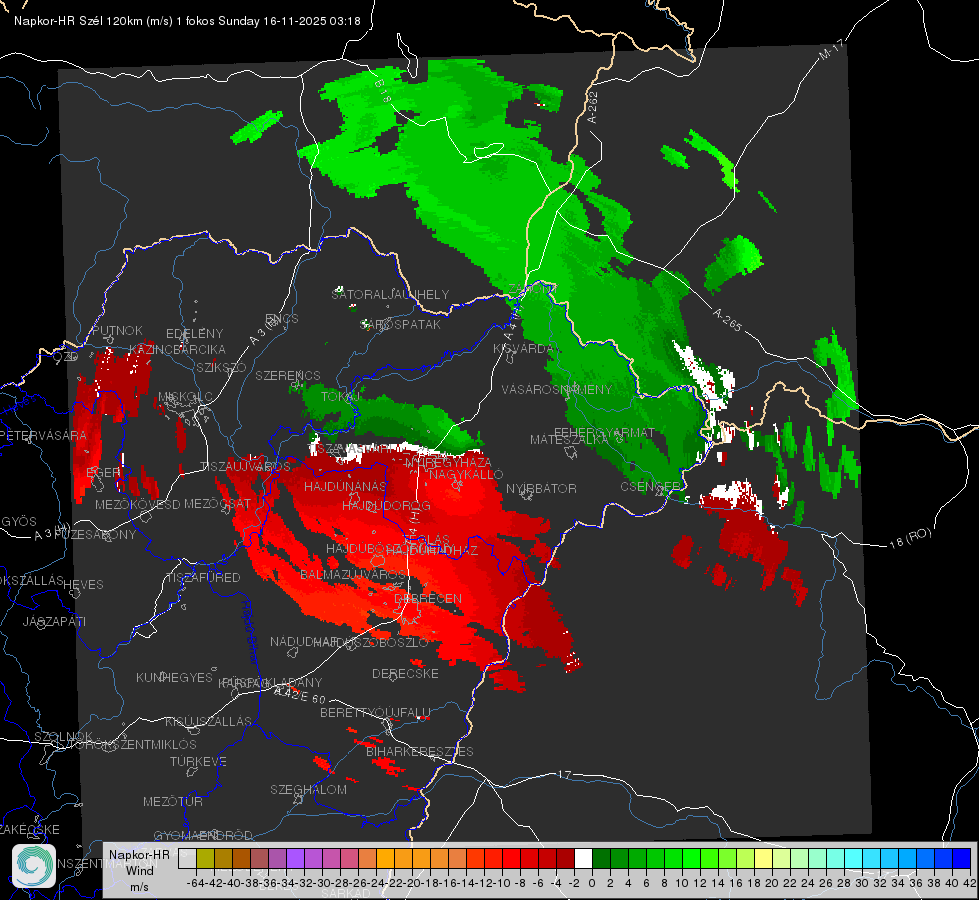Select the olive swatch above -64 in the legend
Viewport: 979px width, 900px height.
point(205,858)
